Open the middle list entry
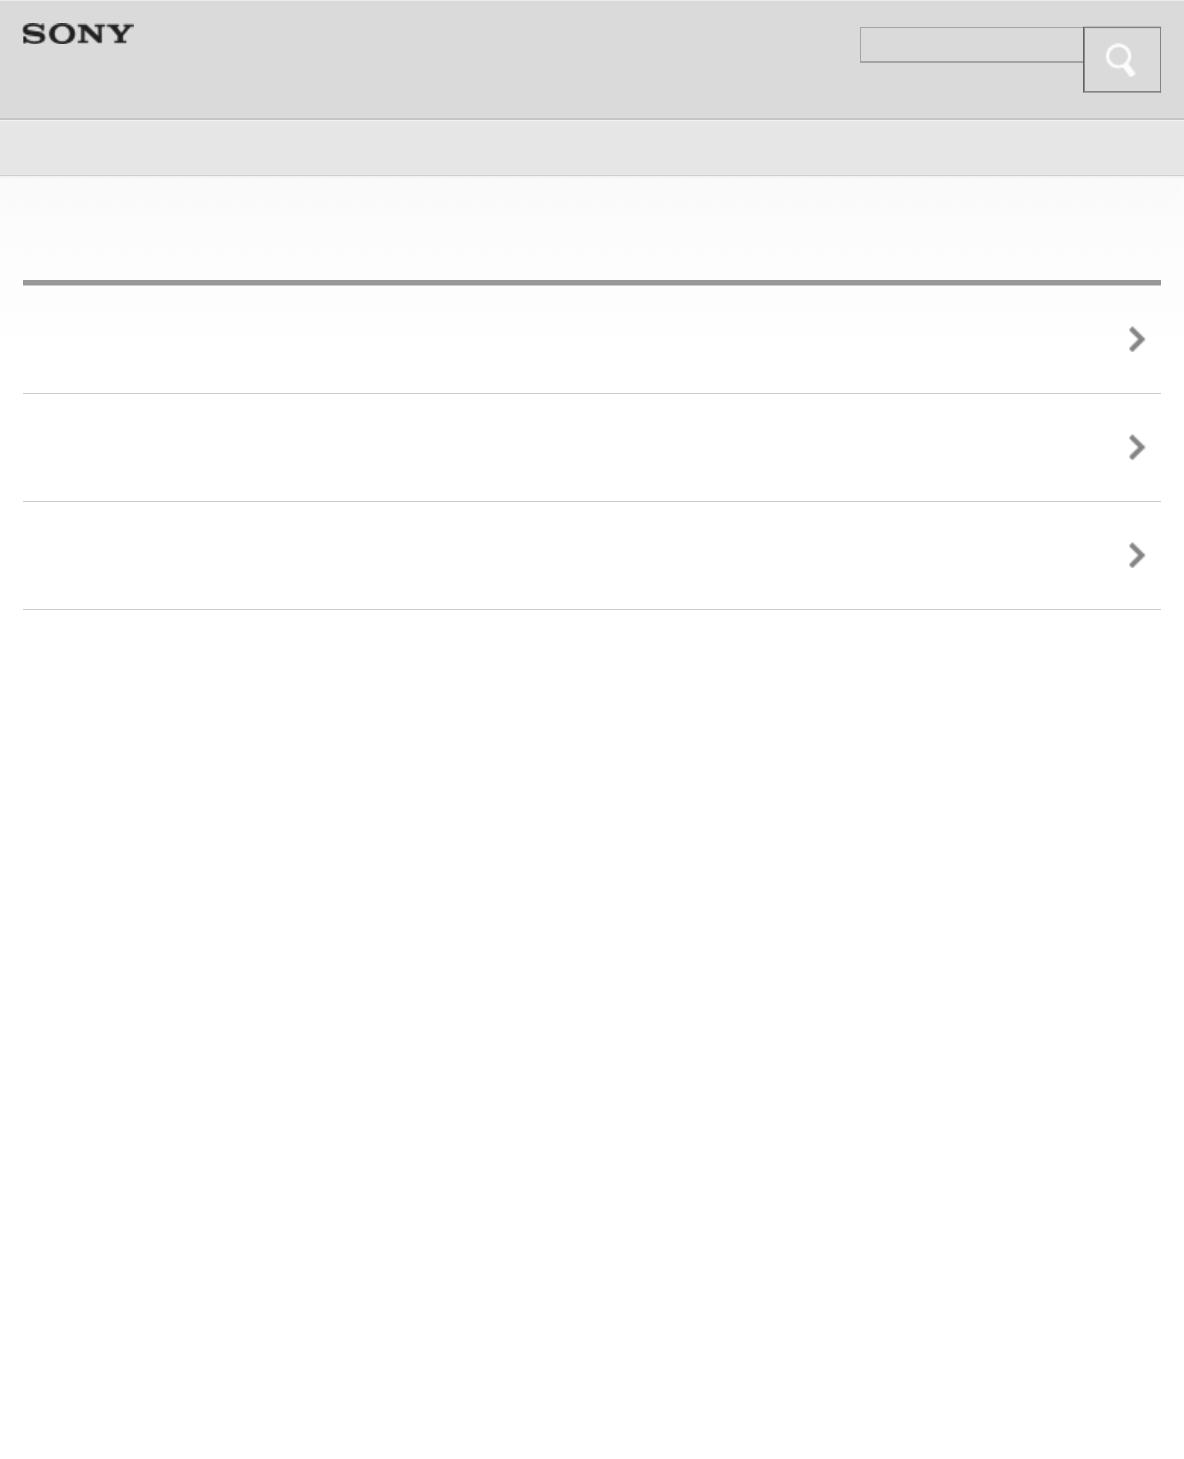The width and height of the screenshot is (1184, 1459). click(x=590, y=448)
